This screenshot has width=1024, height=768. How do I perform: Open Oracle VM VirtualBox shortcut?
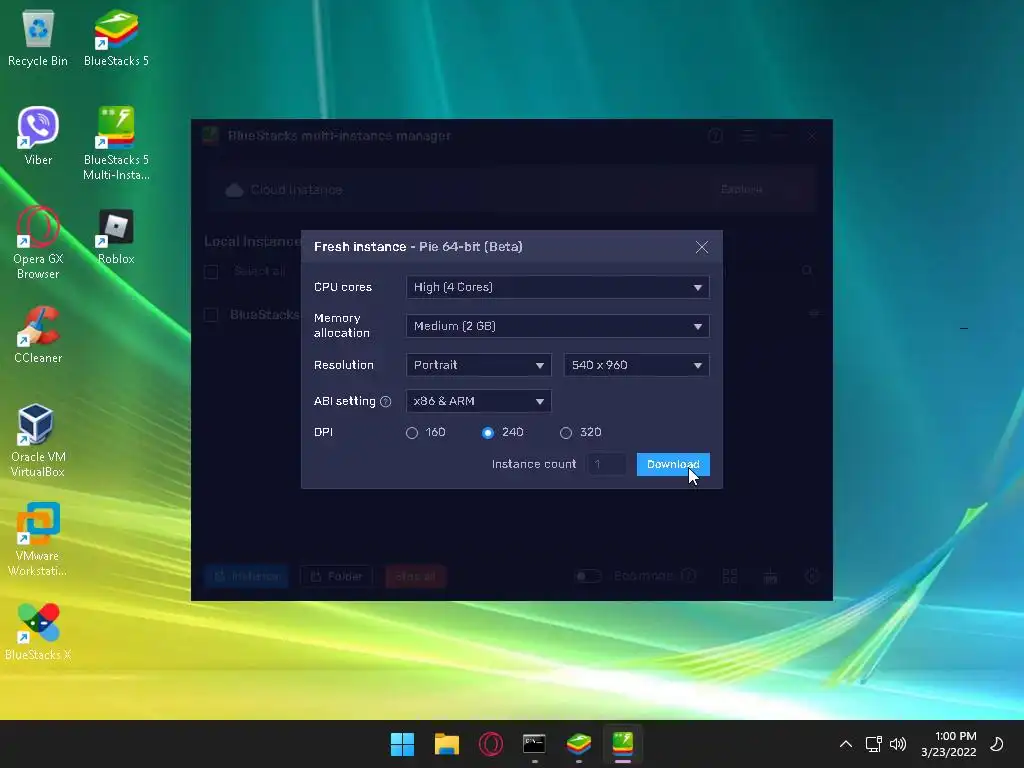[x=38, y=440]
